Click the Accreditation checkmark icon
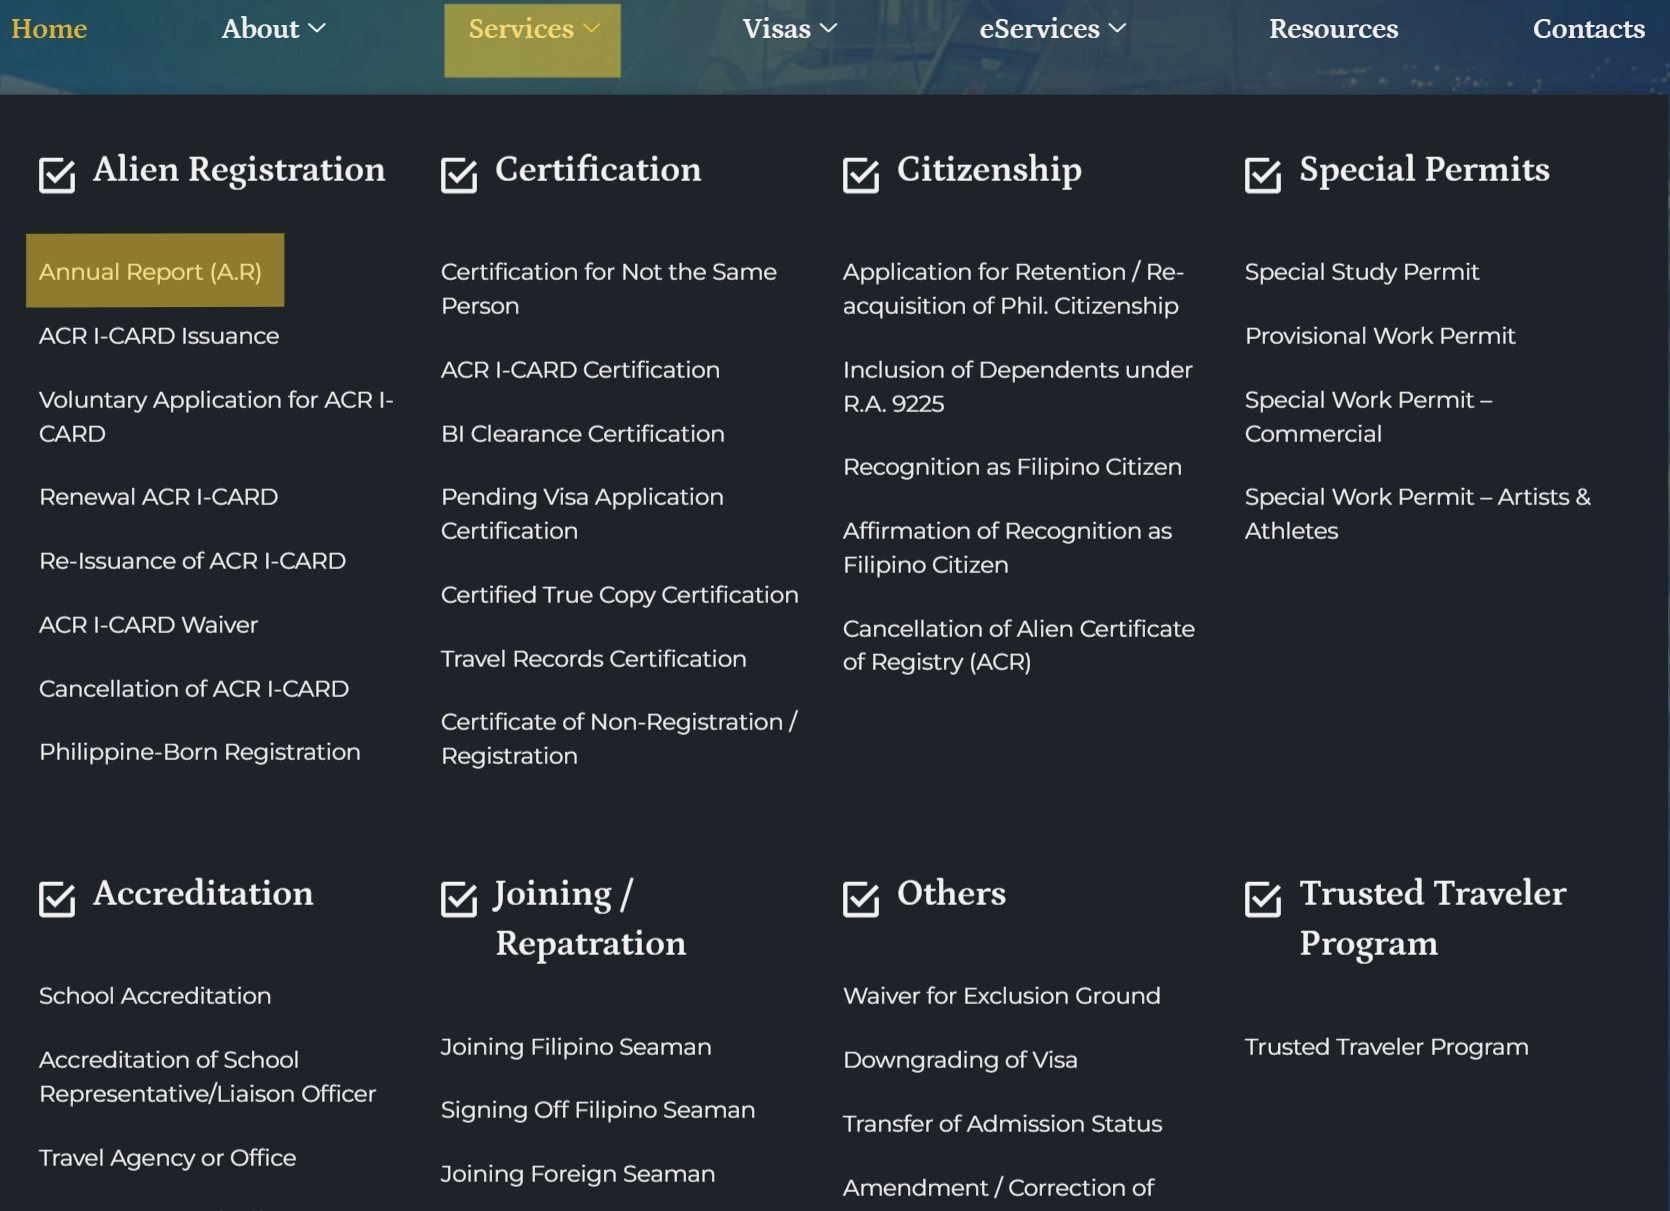Image resolution: width=1670 pixels, height=1211 pixels. (x=57, y=899)
